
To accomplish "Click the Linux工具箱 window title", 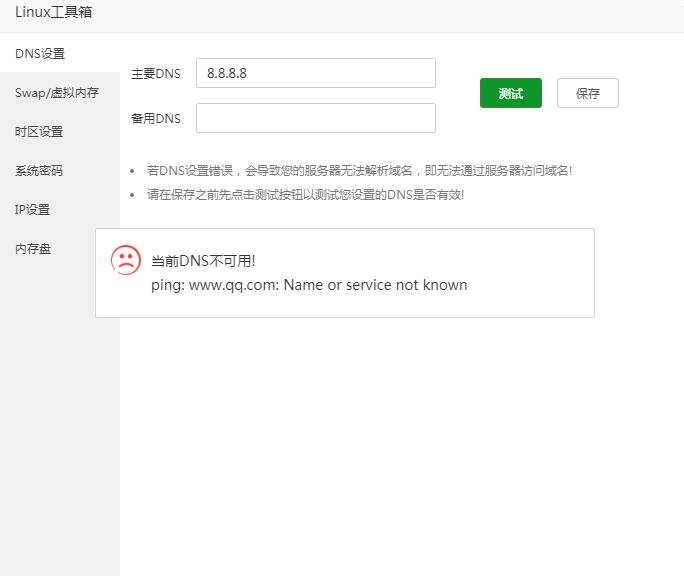I will [x=54, y=13].
